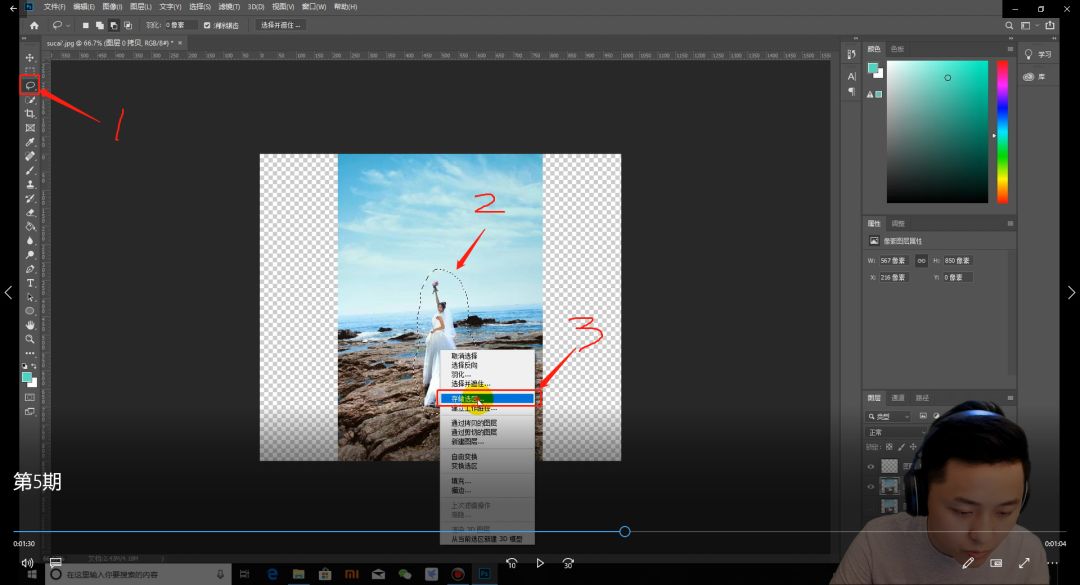1080x585 pixels.
Task: Close the sucai.jpg document tab
Action: (x=180, y=43)
